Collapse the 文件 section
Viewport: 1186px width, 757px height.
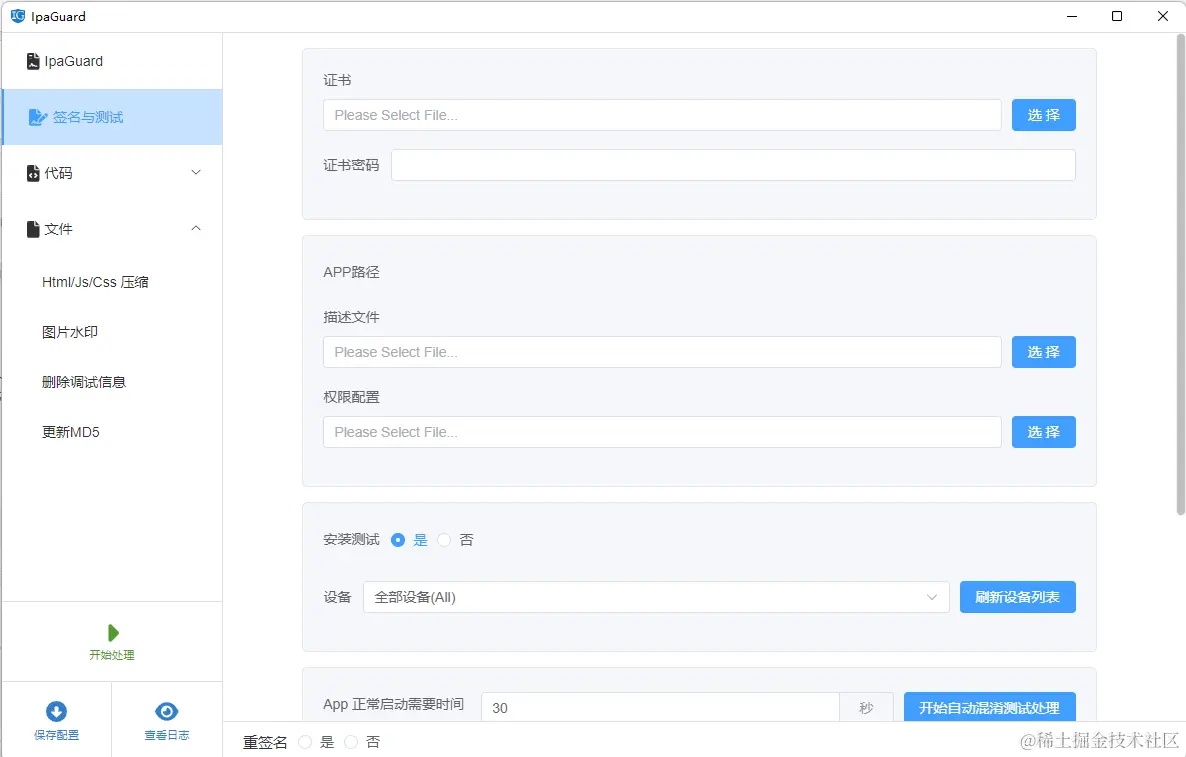[196, 228]
